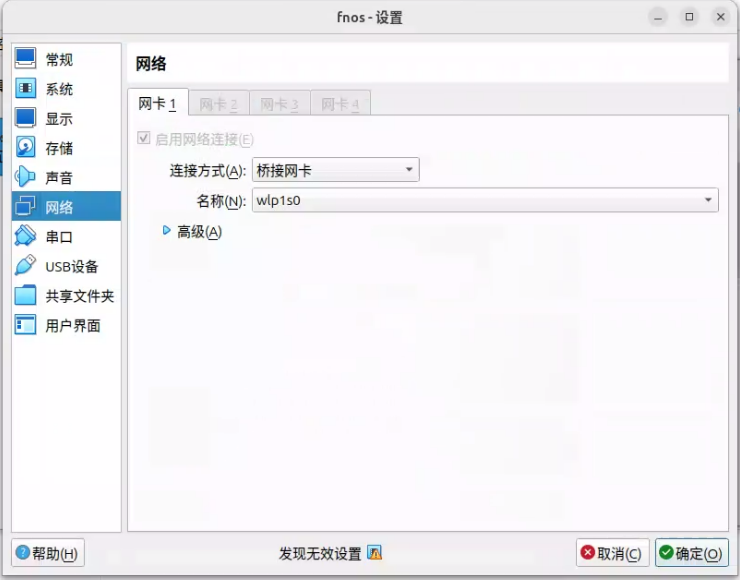Select the 系统 (System) chip icon
Image resolution: width=740 pixels, height=580 pixels.
coord(25,88)
